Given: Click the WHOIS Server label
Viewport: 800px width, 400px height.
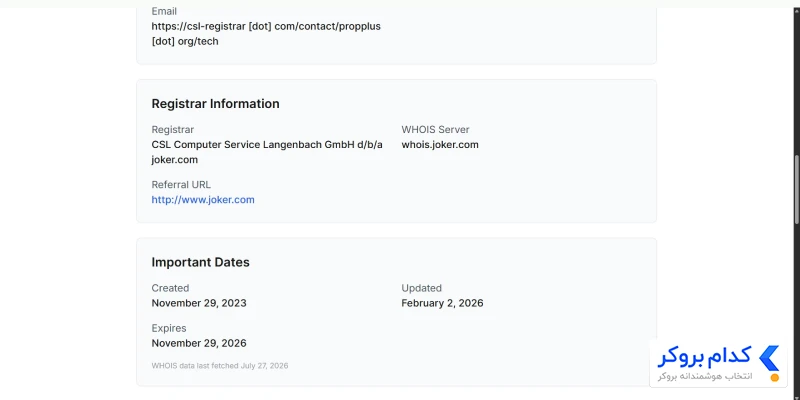Looking at the screenshot, I should [435, 130].
